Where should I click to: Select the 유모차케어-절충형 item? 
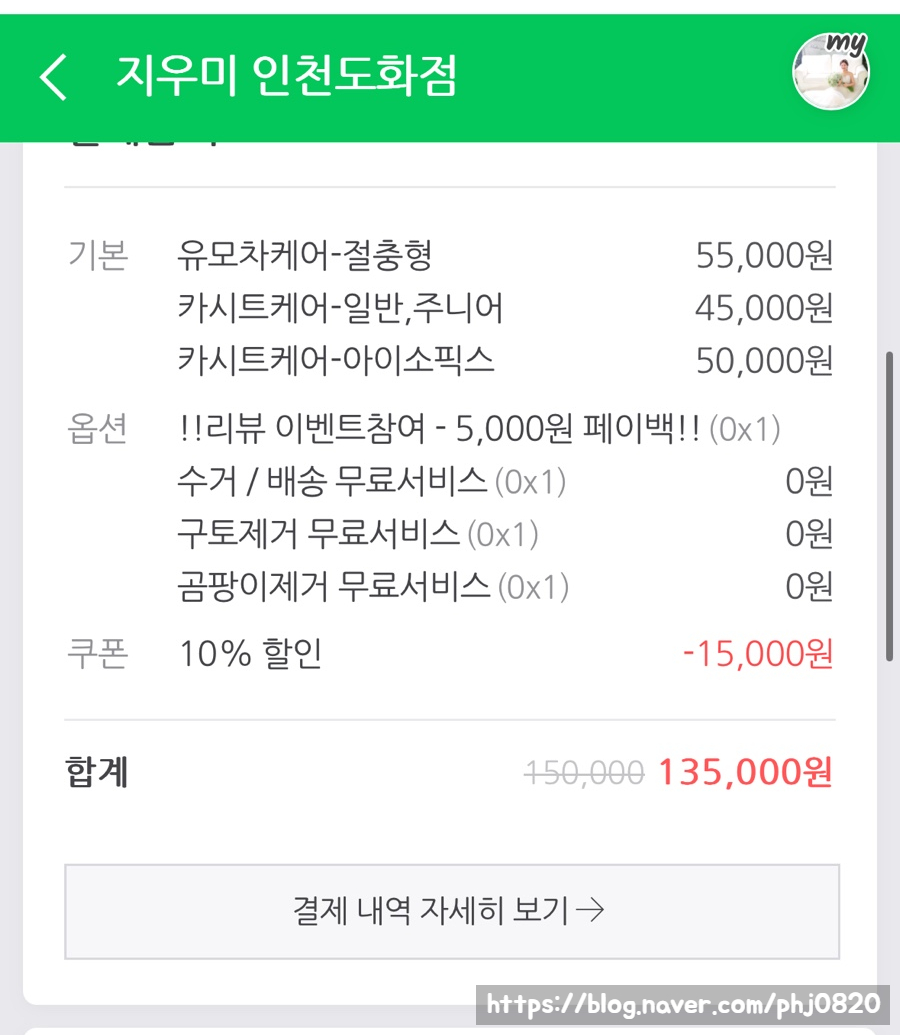(x=305, y=256)
